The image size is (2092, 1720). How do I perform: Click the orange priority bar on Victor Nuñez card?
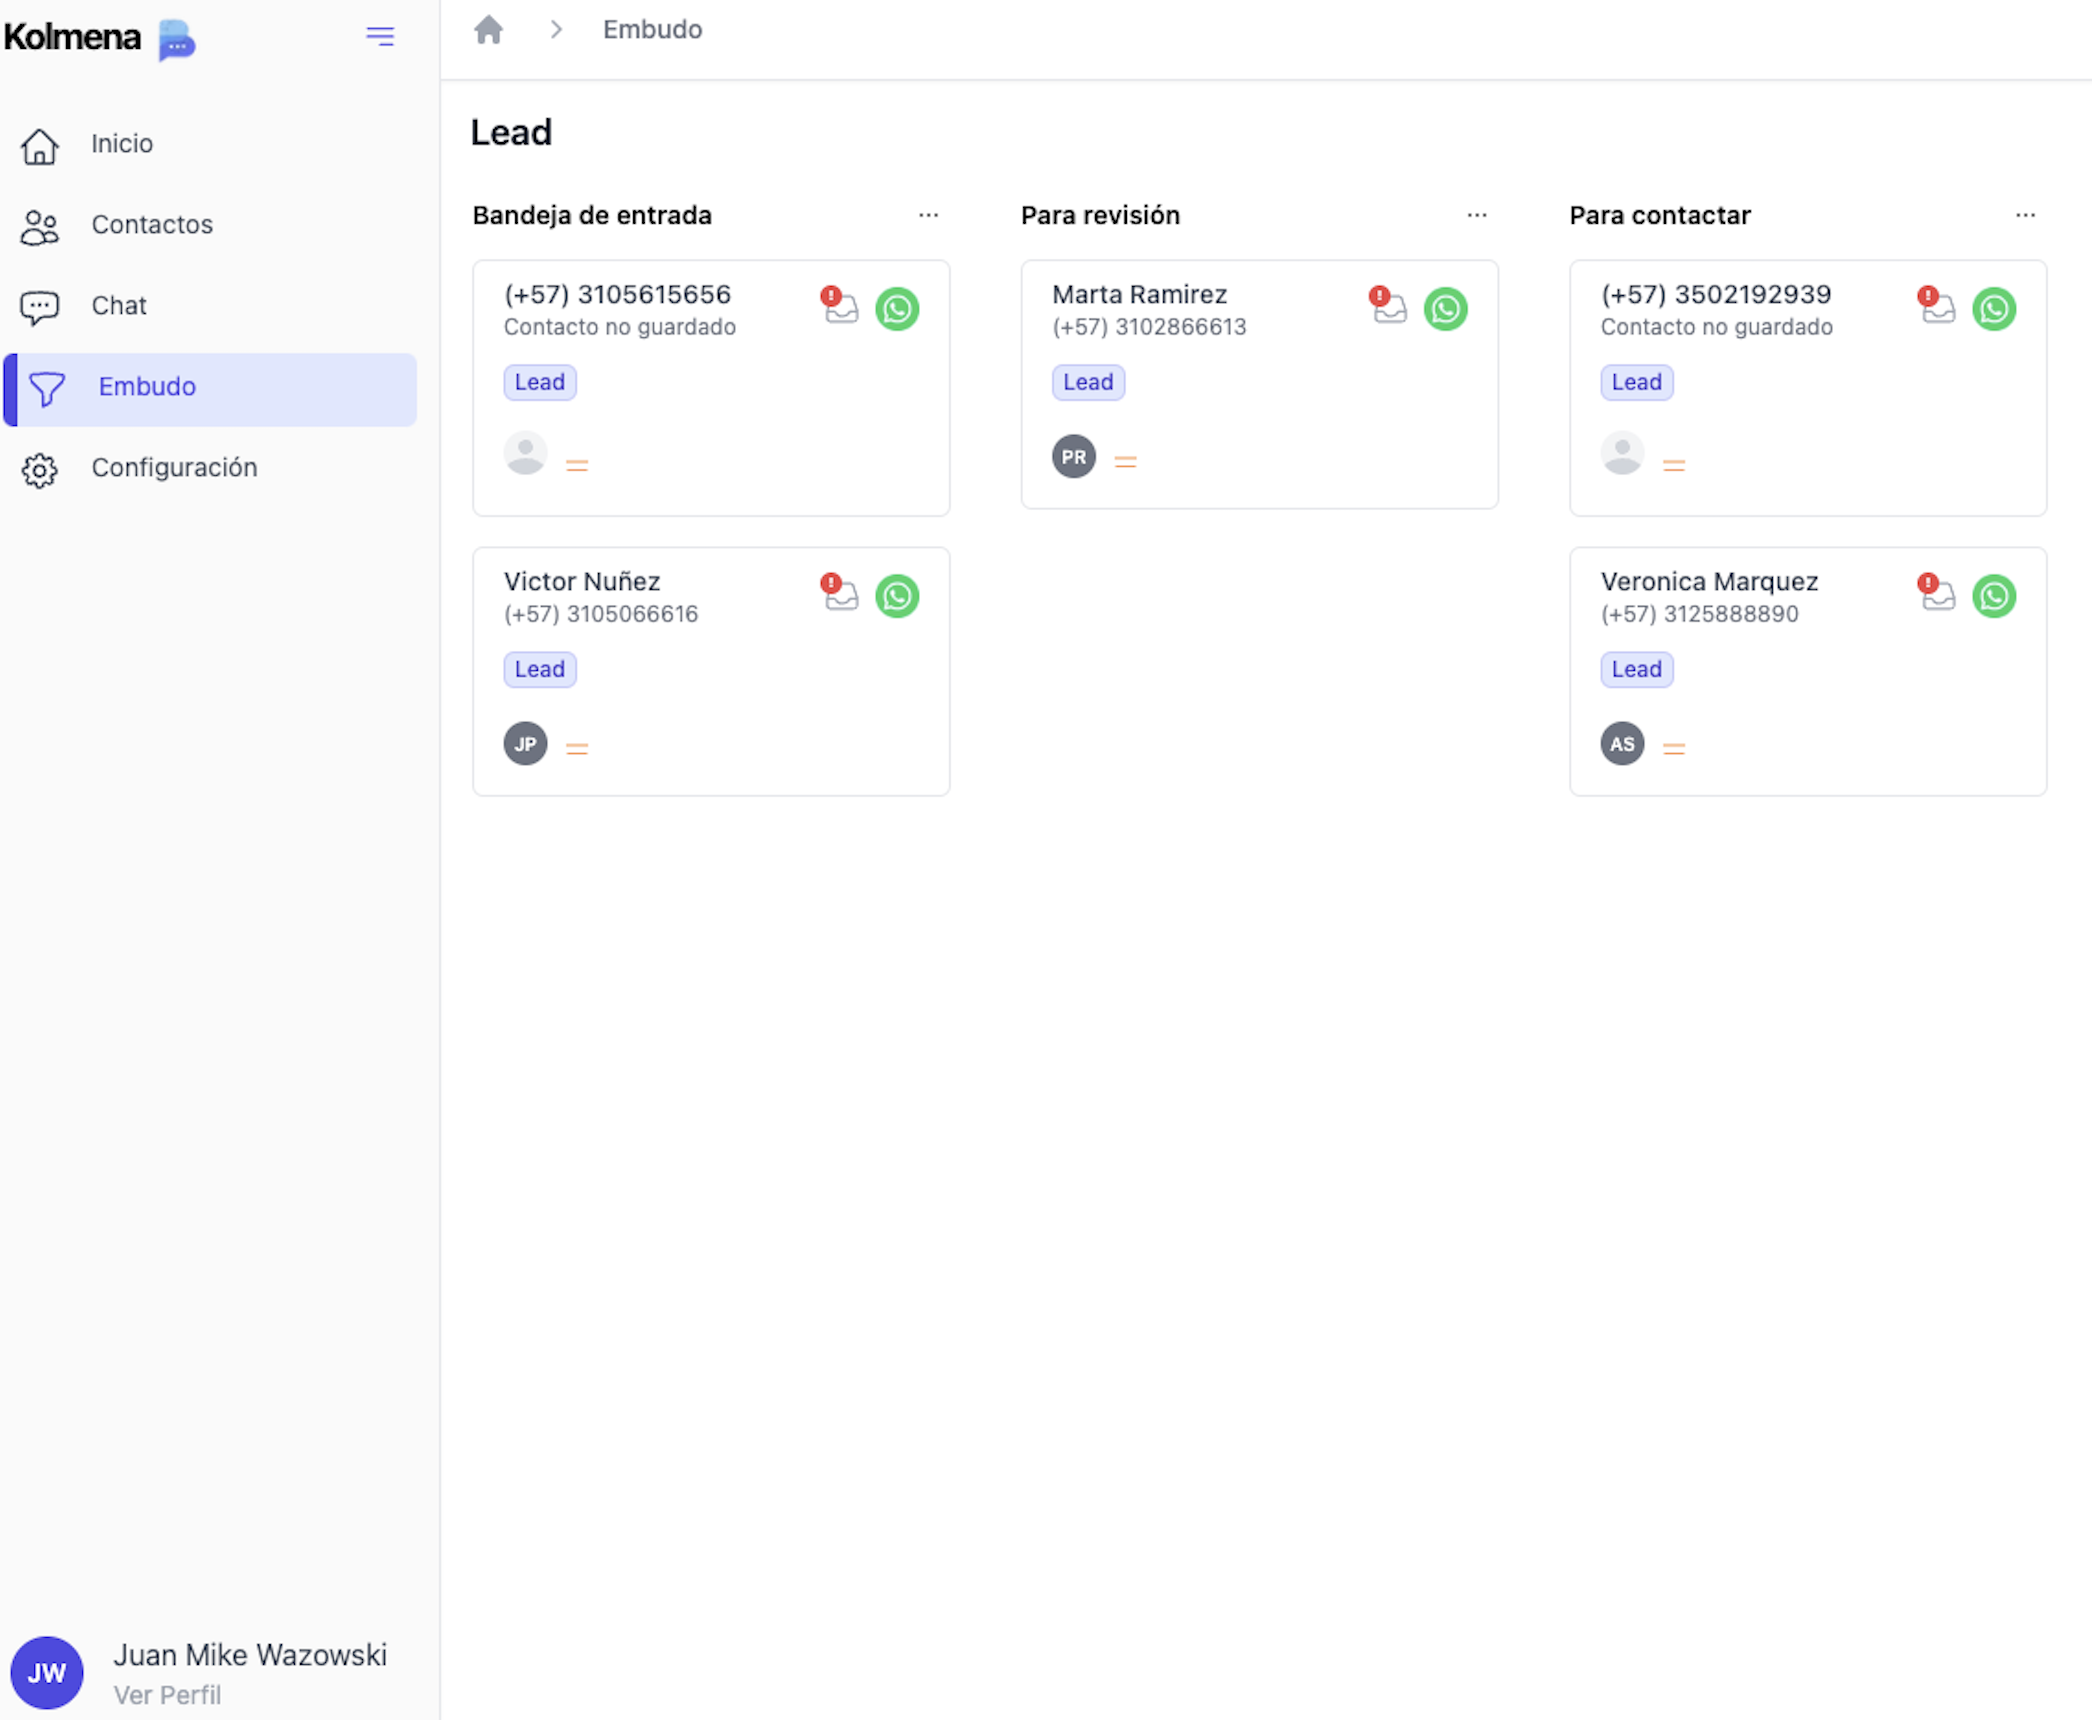[x=577, y=745]
